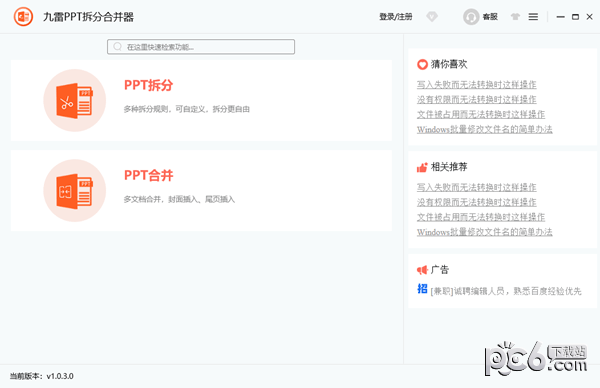This screenshot has width=600, height=388.
Task: Open 客服 customer service
Action: coord(490,17)
